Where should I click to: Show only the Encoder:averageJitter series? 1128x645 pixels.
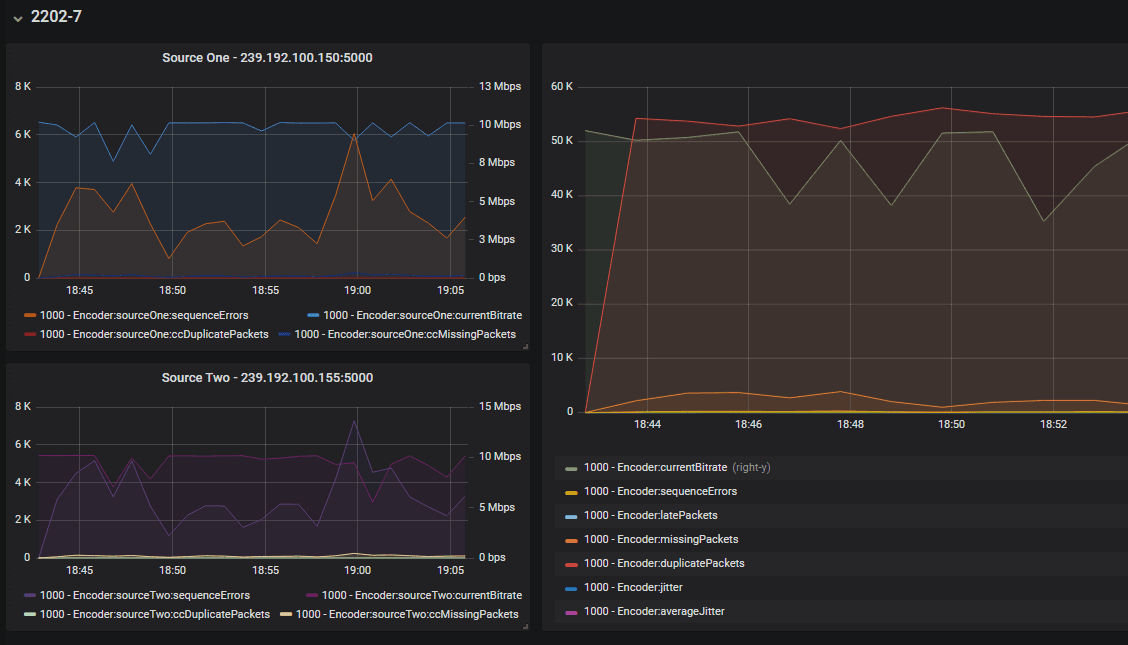pyautogui.click(x=654, y=611)
